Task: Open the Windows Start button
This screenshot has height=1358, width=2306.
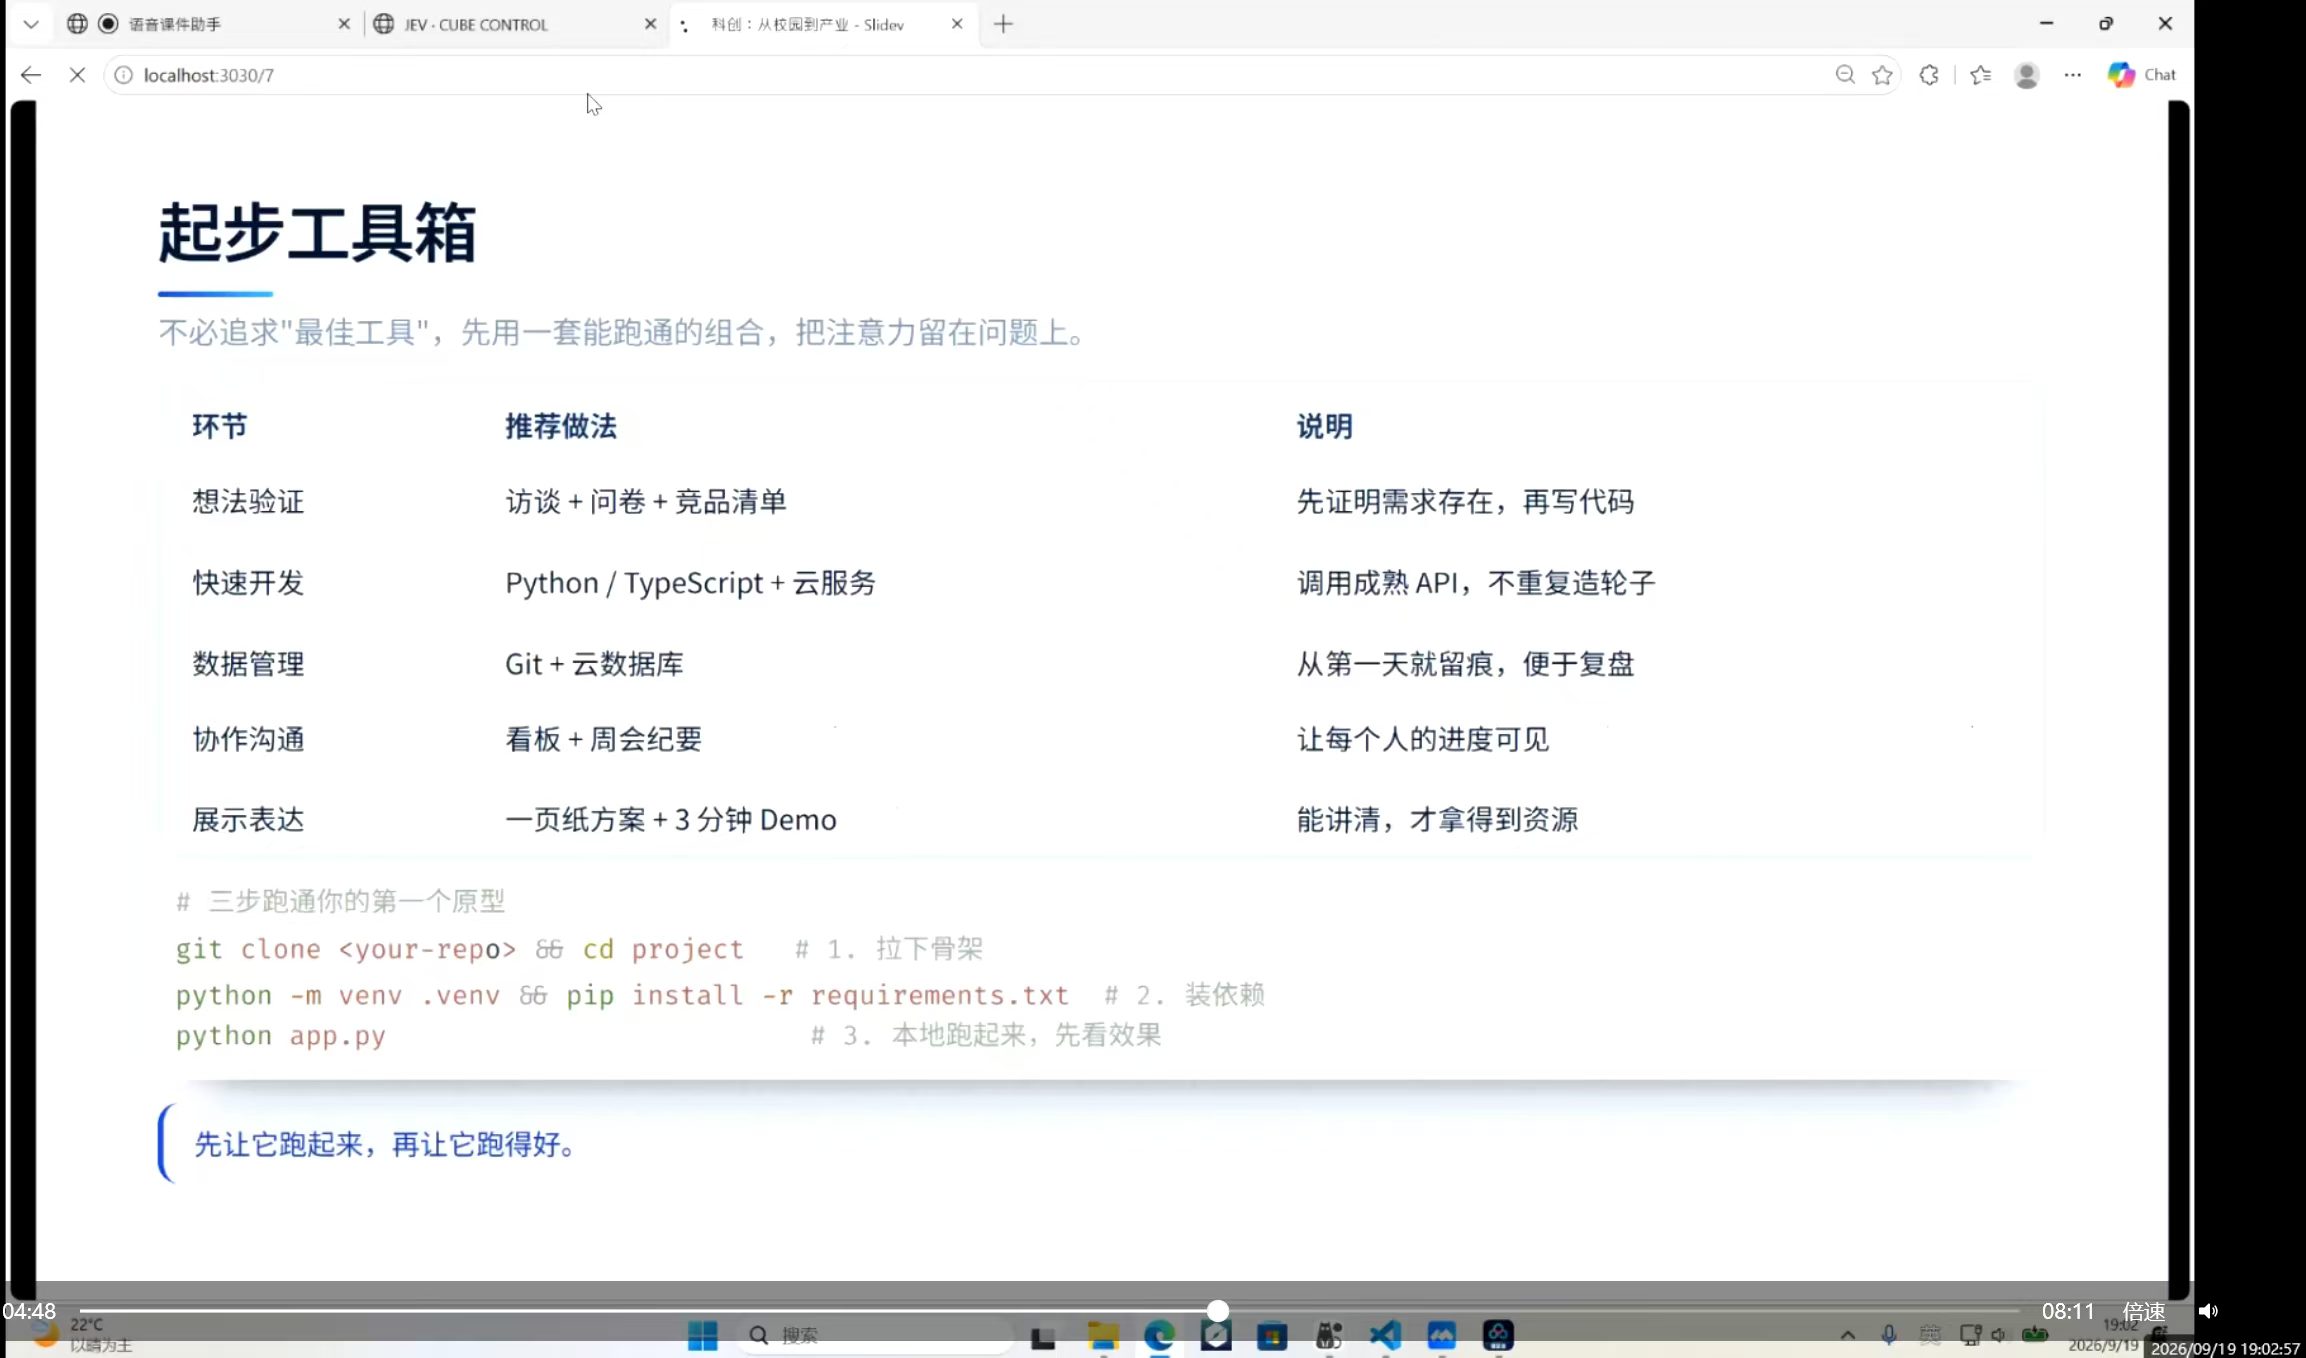Action: 703,1336
